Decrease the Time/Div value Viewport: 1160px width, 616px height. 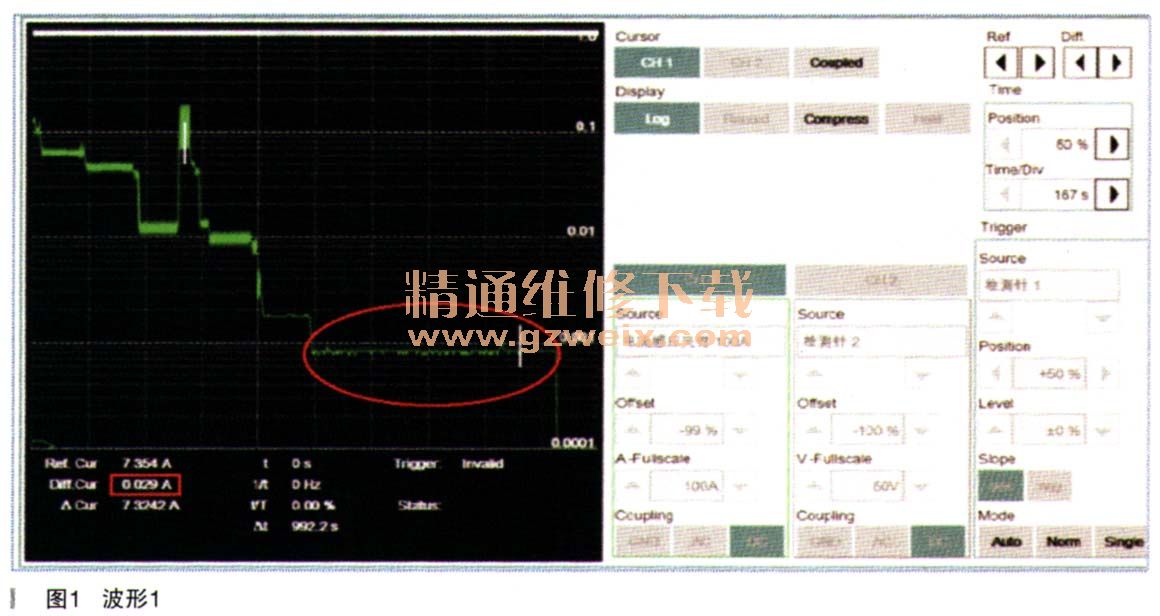(x=1005, y=195)
